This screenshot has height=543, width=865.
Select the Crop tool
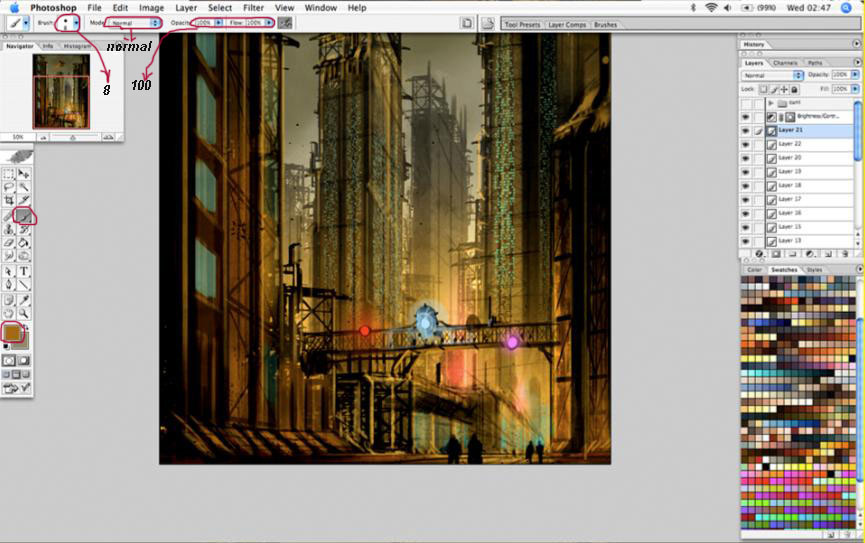click(9, 200)
